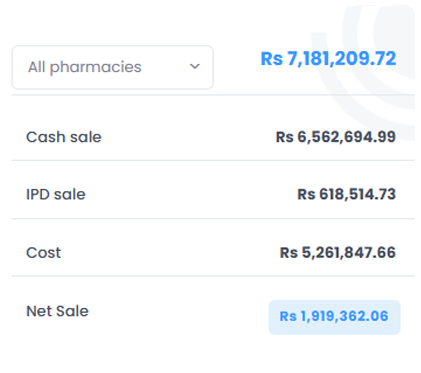The width and height of the screenshot is (421, 373).
Task: Click the 'Rs' prefix inside Net Sale badge
Action: (288, 316)
